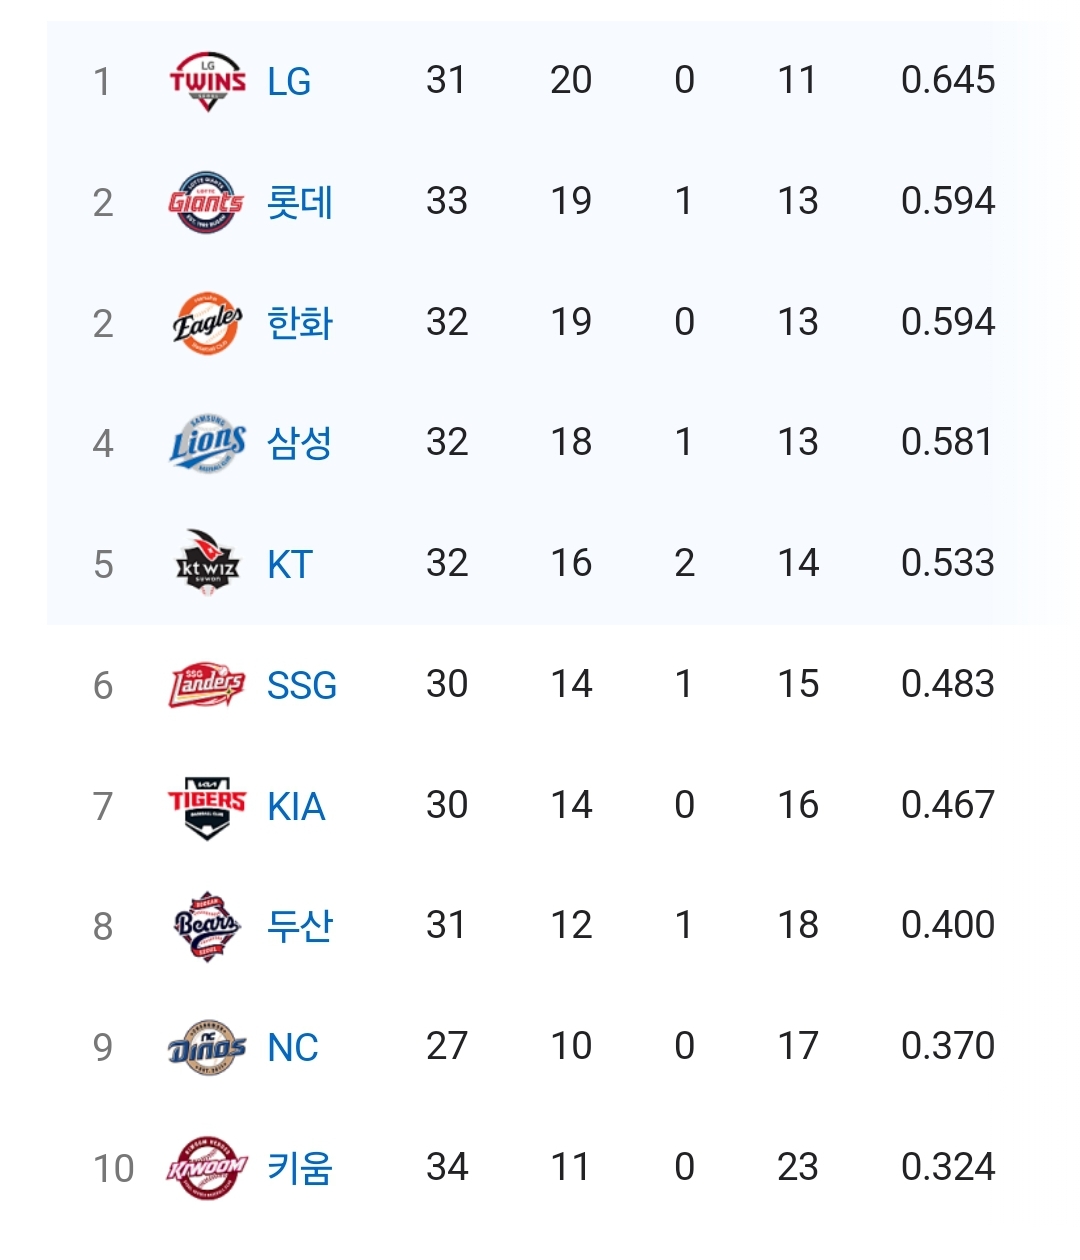This screenshot has width=1080, height=1260.
Task: Open the NC team link
Action: point(293,1048)
